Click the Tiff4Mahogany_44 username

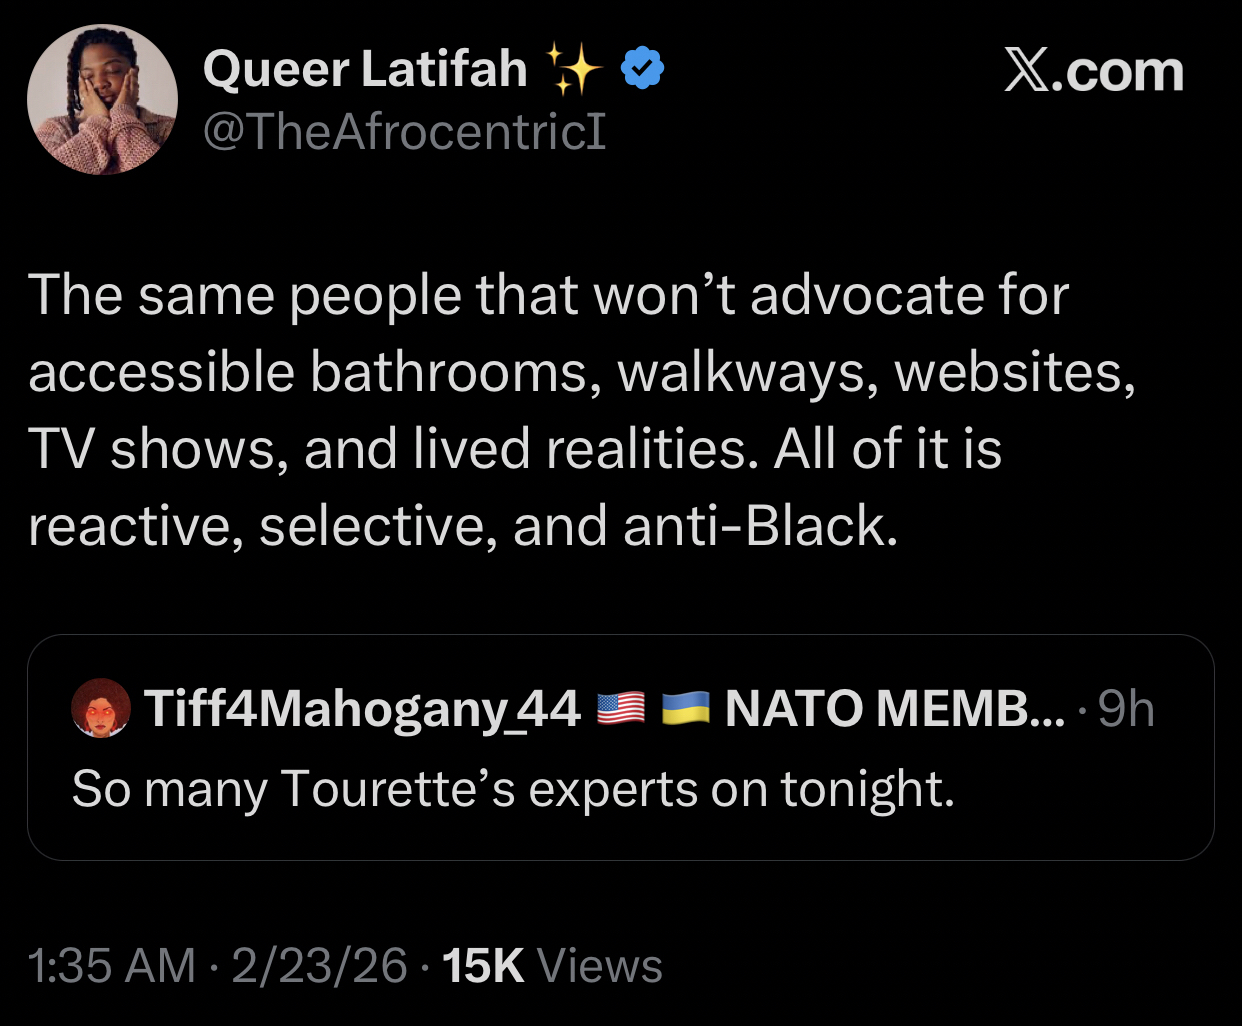click(x=362, y=709)
